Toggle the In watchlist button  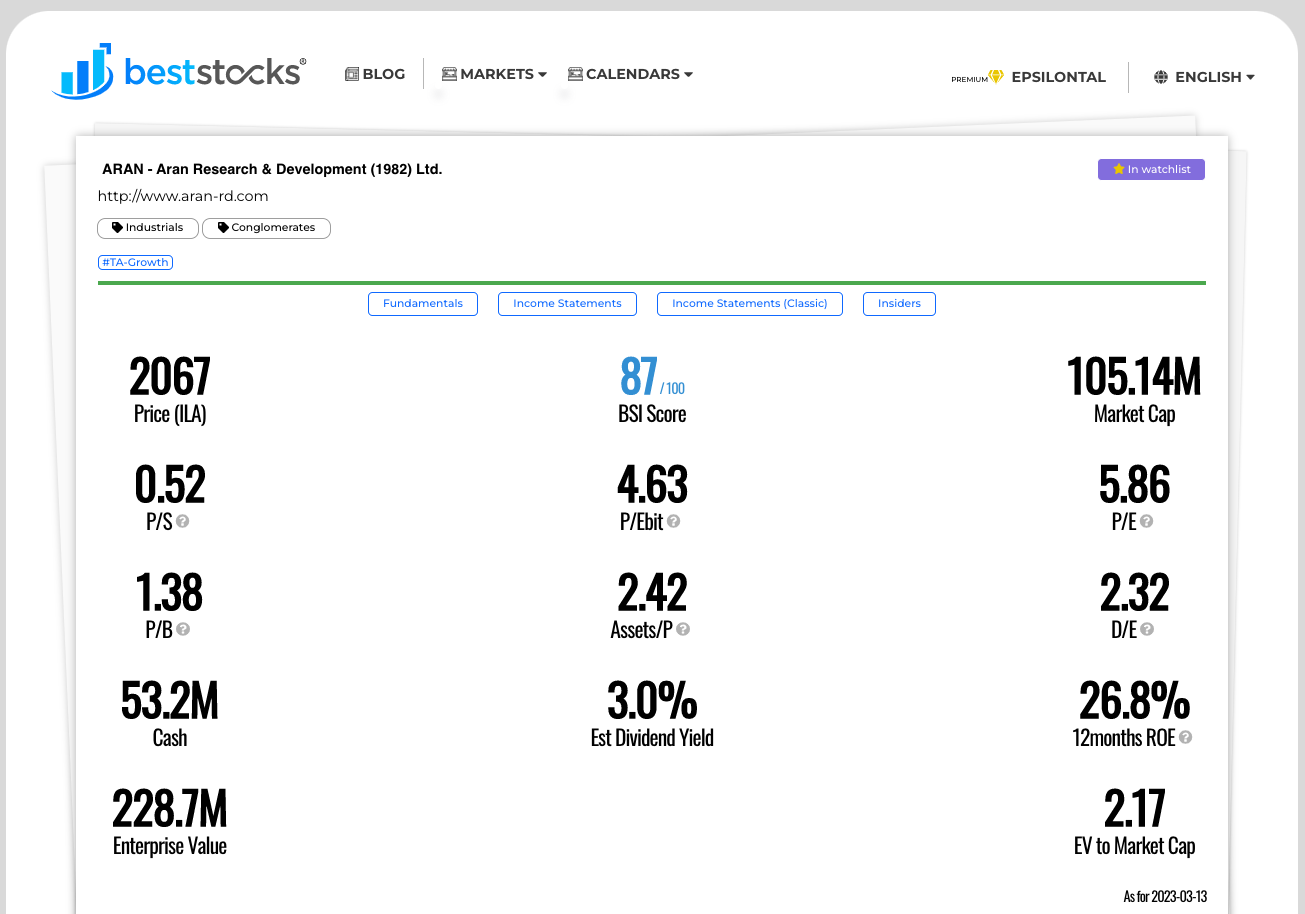point(1151,170)
